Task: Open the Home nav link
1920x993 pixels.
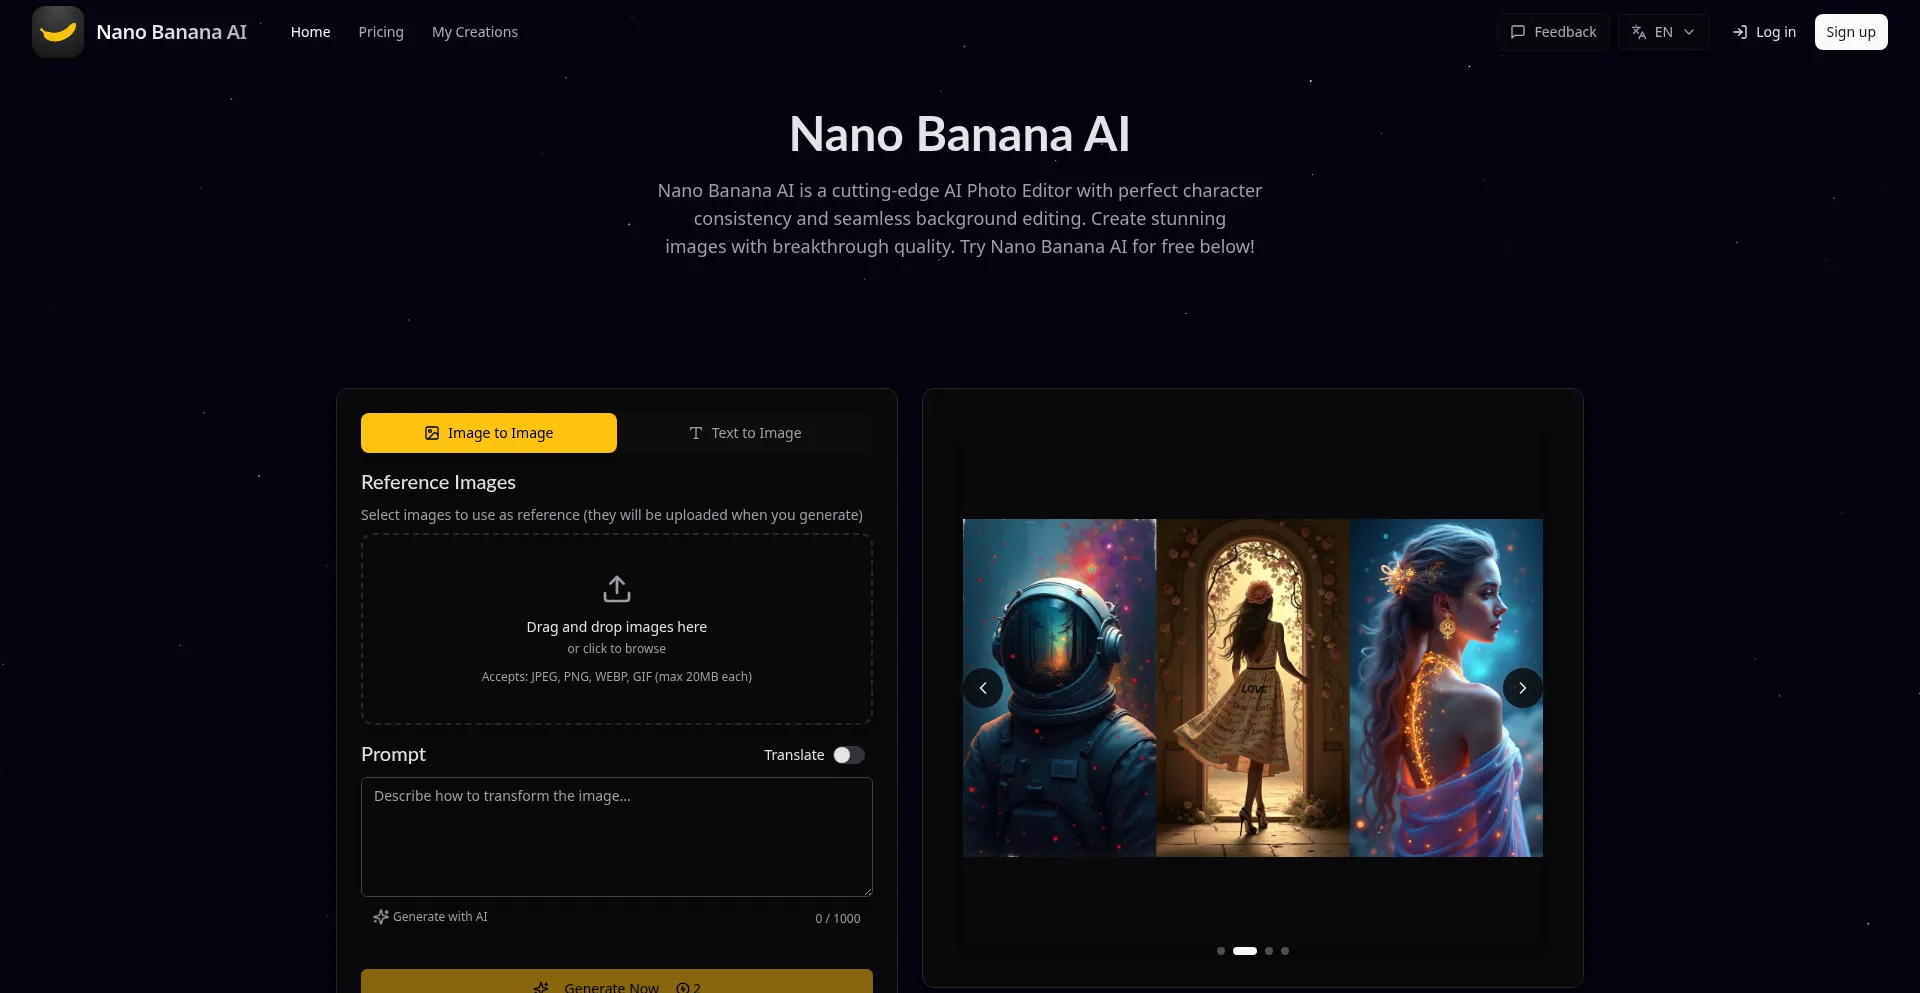Action: [310, 32]
